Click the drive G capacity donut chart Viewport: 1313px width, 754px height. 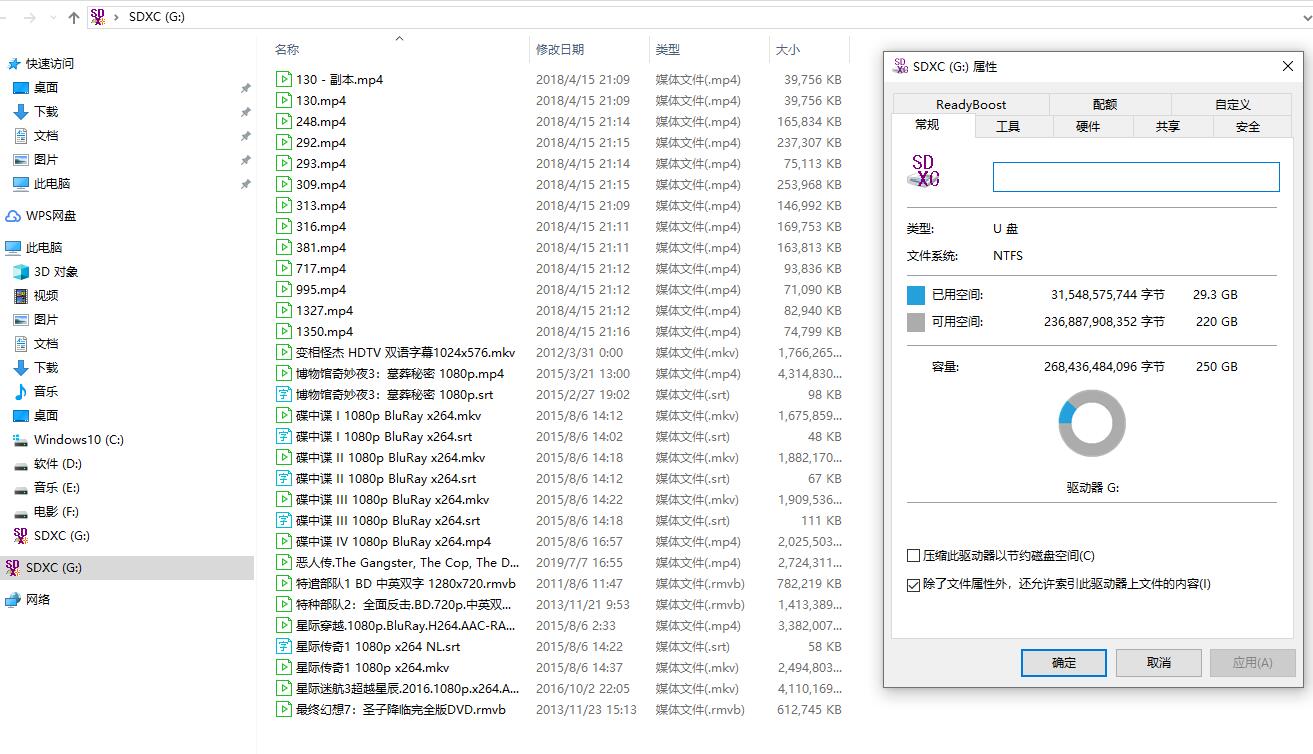[1091, 423]
